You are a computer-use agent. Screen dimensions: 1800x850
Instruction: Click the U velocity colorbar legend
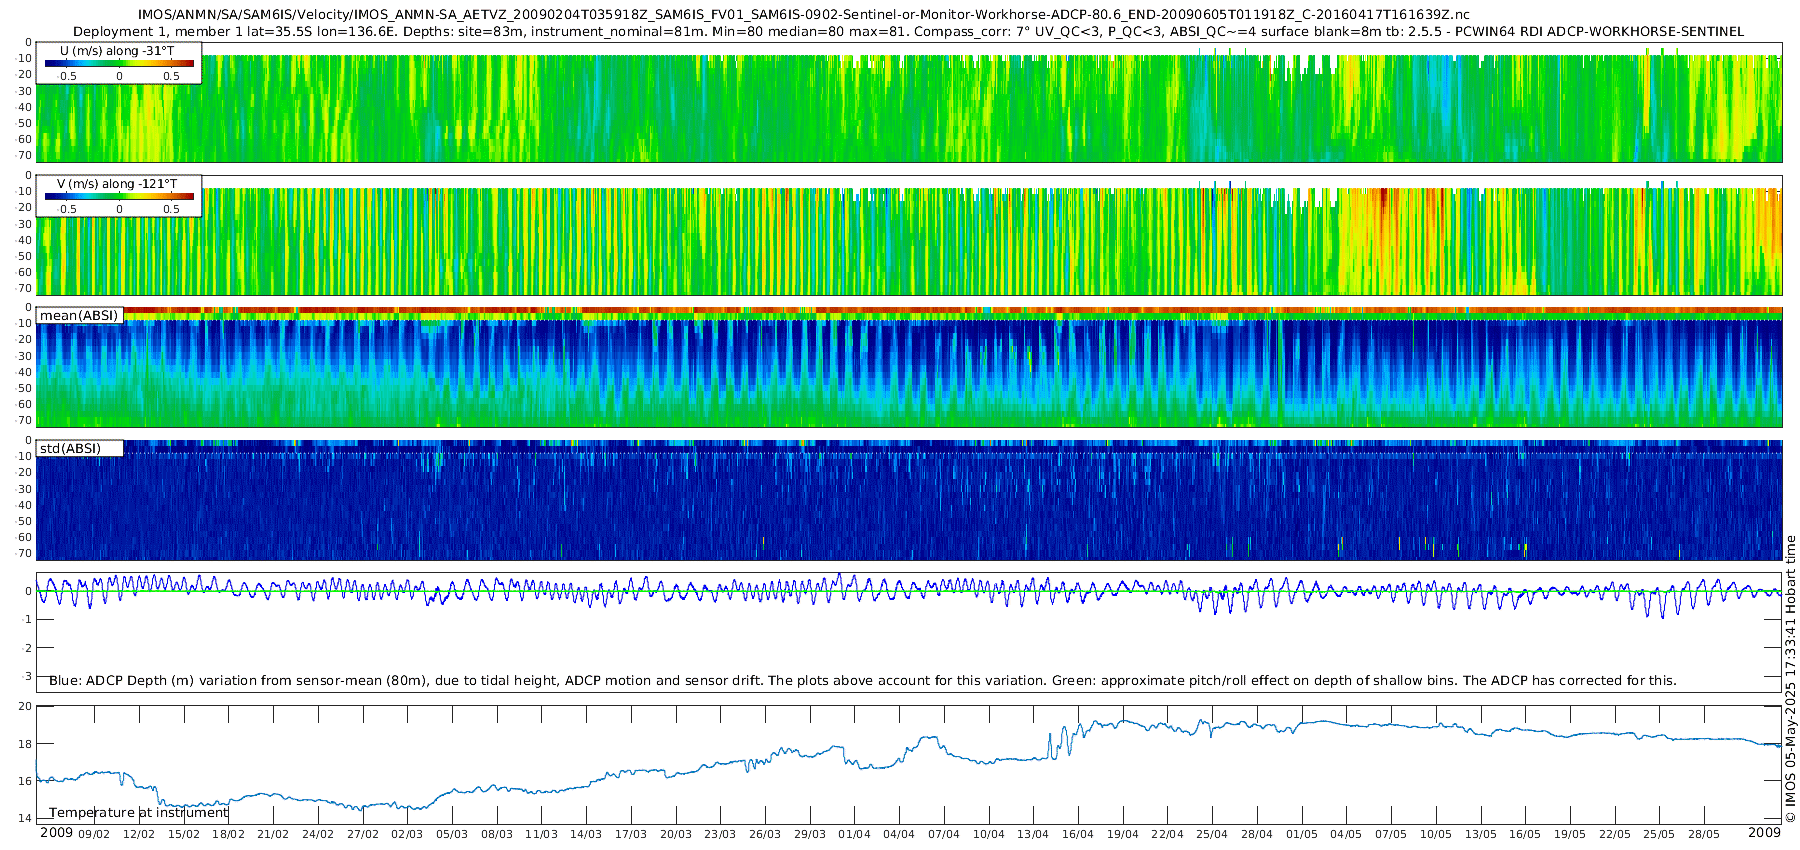[119, 63]
